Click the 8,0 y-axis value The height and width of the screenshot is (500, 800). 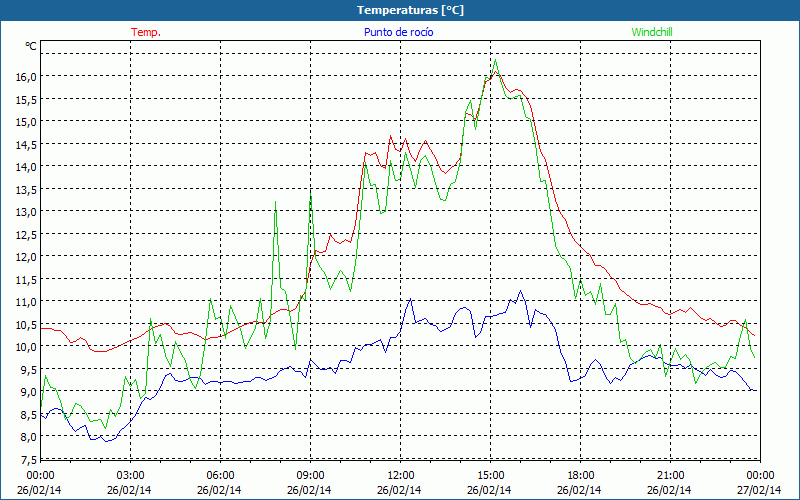coord(29,436)
